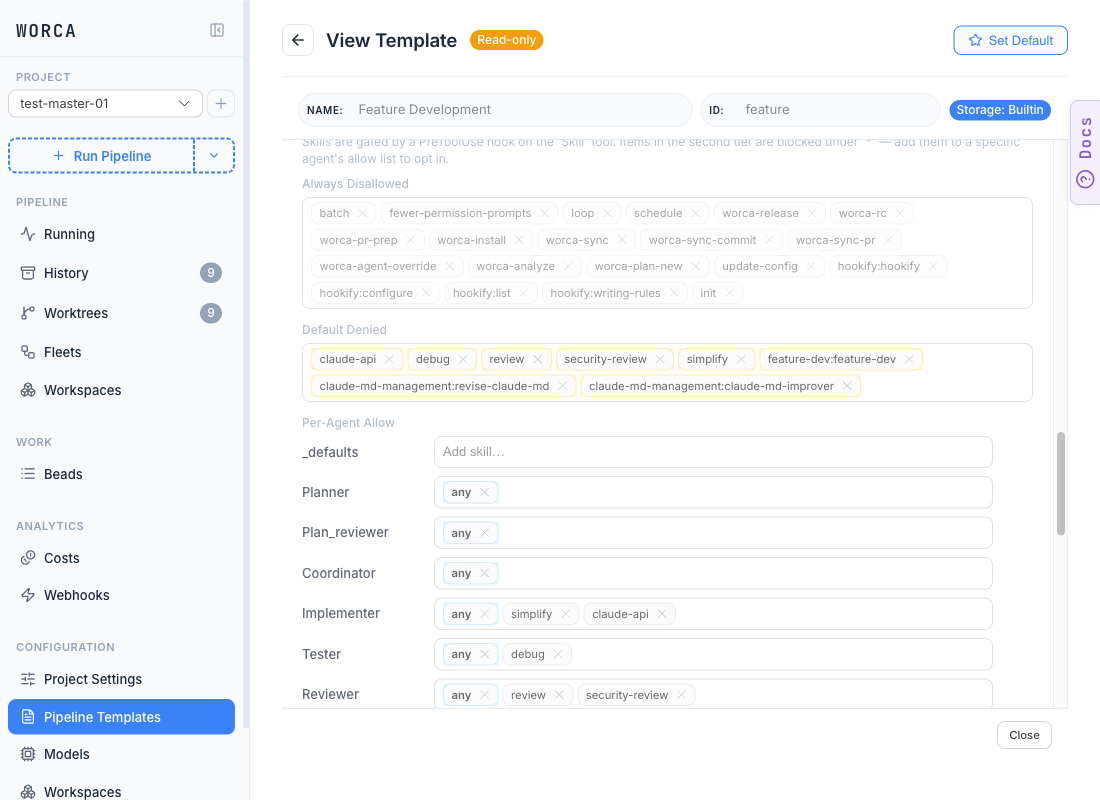This screenshot has height=800, width=1100.
Task: Expand the Run Pipeline options arrow
Action: [x=214, y=156]
